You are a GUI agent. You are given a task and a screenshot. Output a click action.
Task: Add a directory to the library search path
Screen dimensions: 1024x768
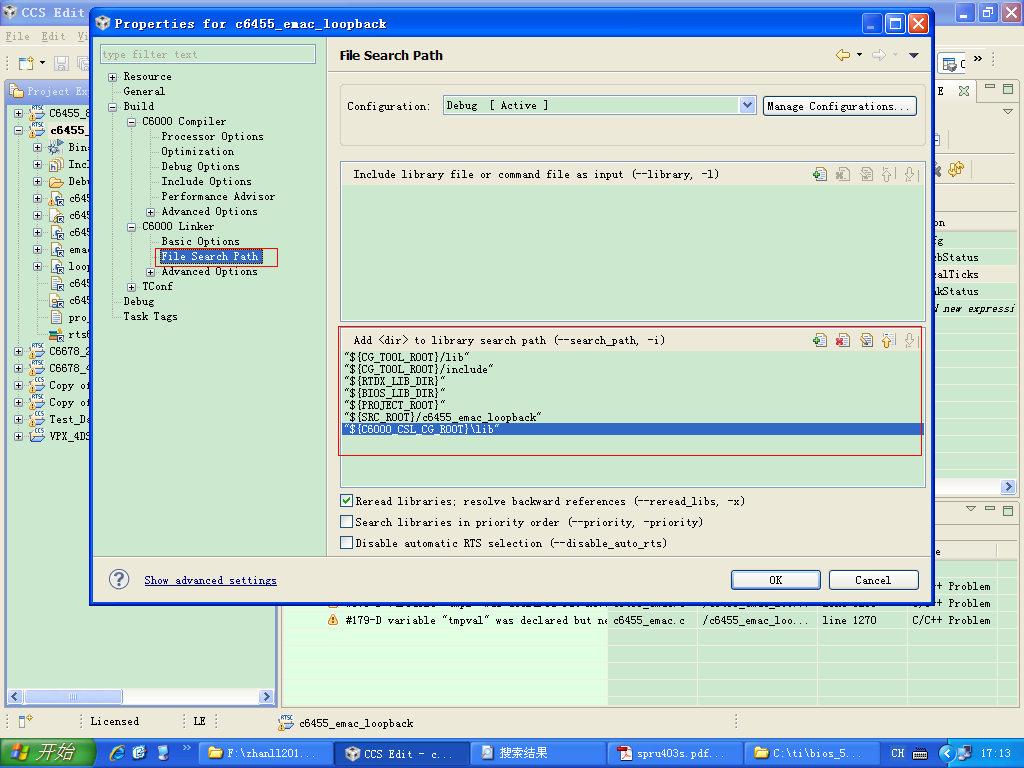click(820, 340)
